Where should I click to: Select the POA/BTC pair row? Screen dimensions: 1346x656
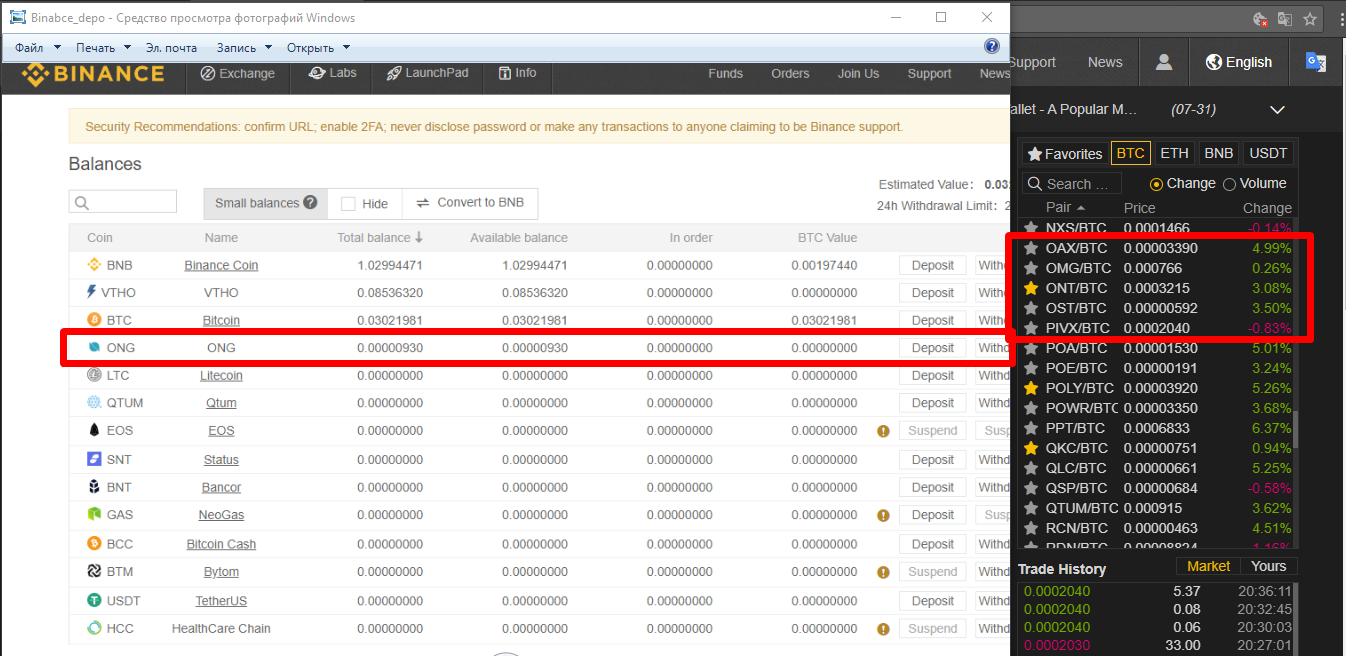point(1156,348)
